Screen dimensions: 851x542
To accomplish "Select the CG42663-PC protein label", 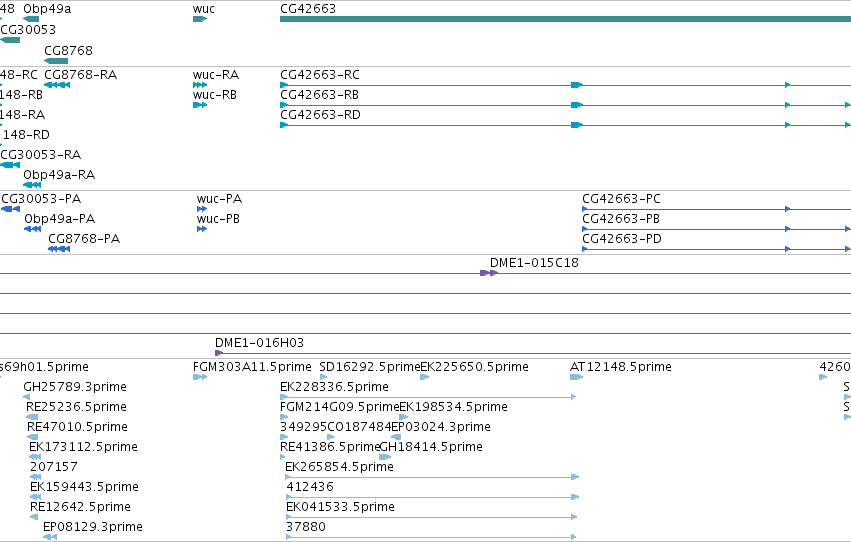I will 621,199.
